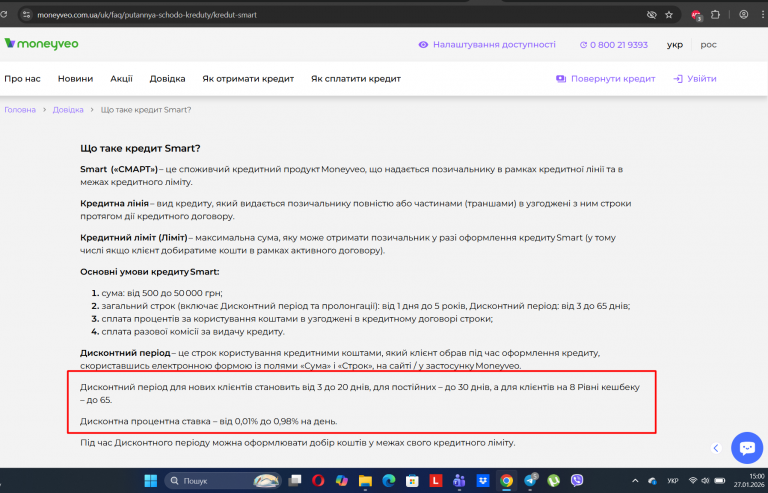Open Copilot from taskbar
The width and height of the screenshot is (768, 493).
pyautogui.click(x=341, y=481)
